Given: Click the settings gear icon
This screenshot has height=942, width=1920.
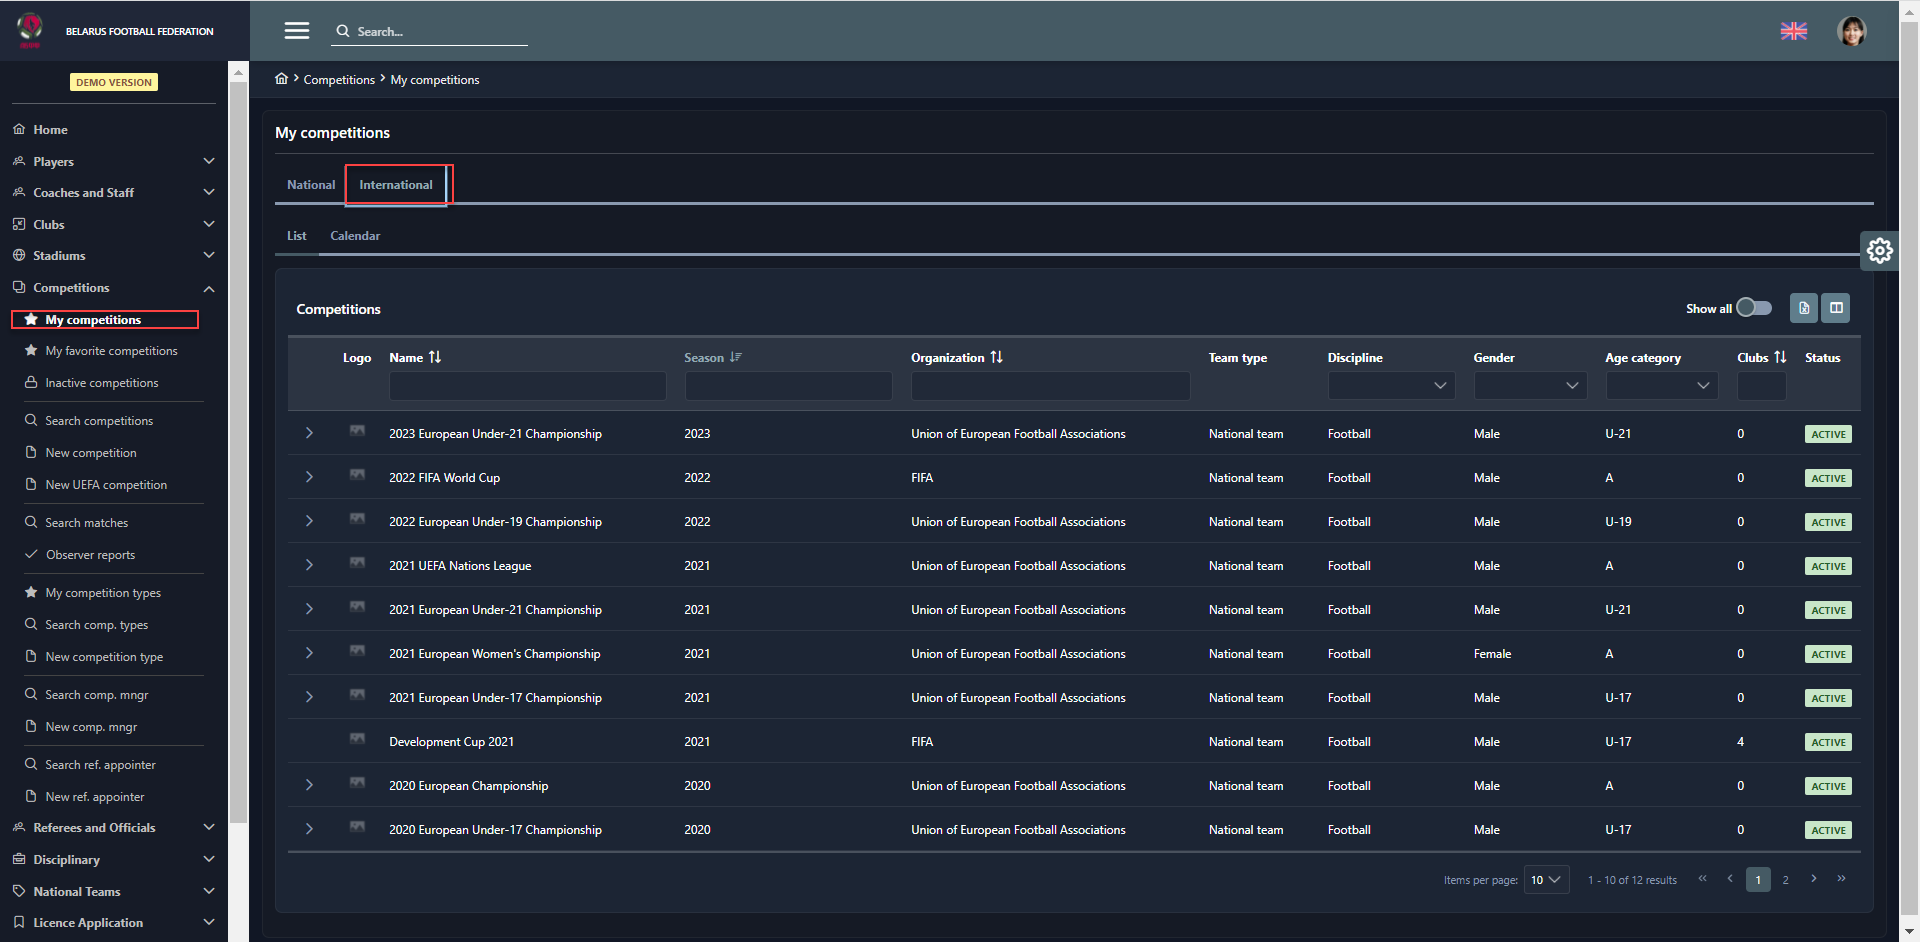Looking at the screenshot, I should coord(1879,250).
